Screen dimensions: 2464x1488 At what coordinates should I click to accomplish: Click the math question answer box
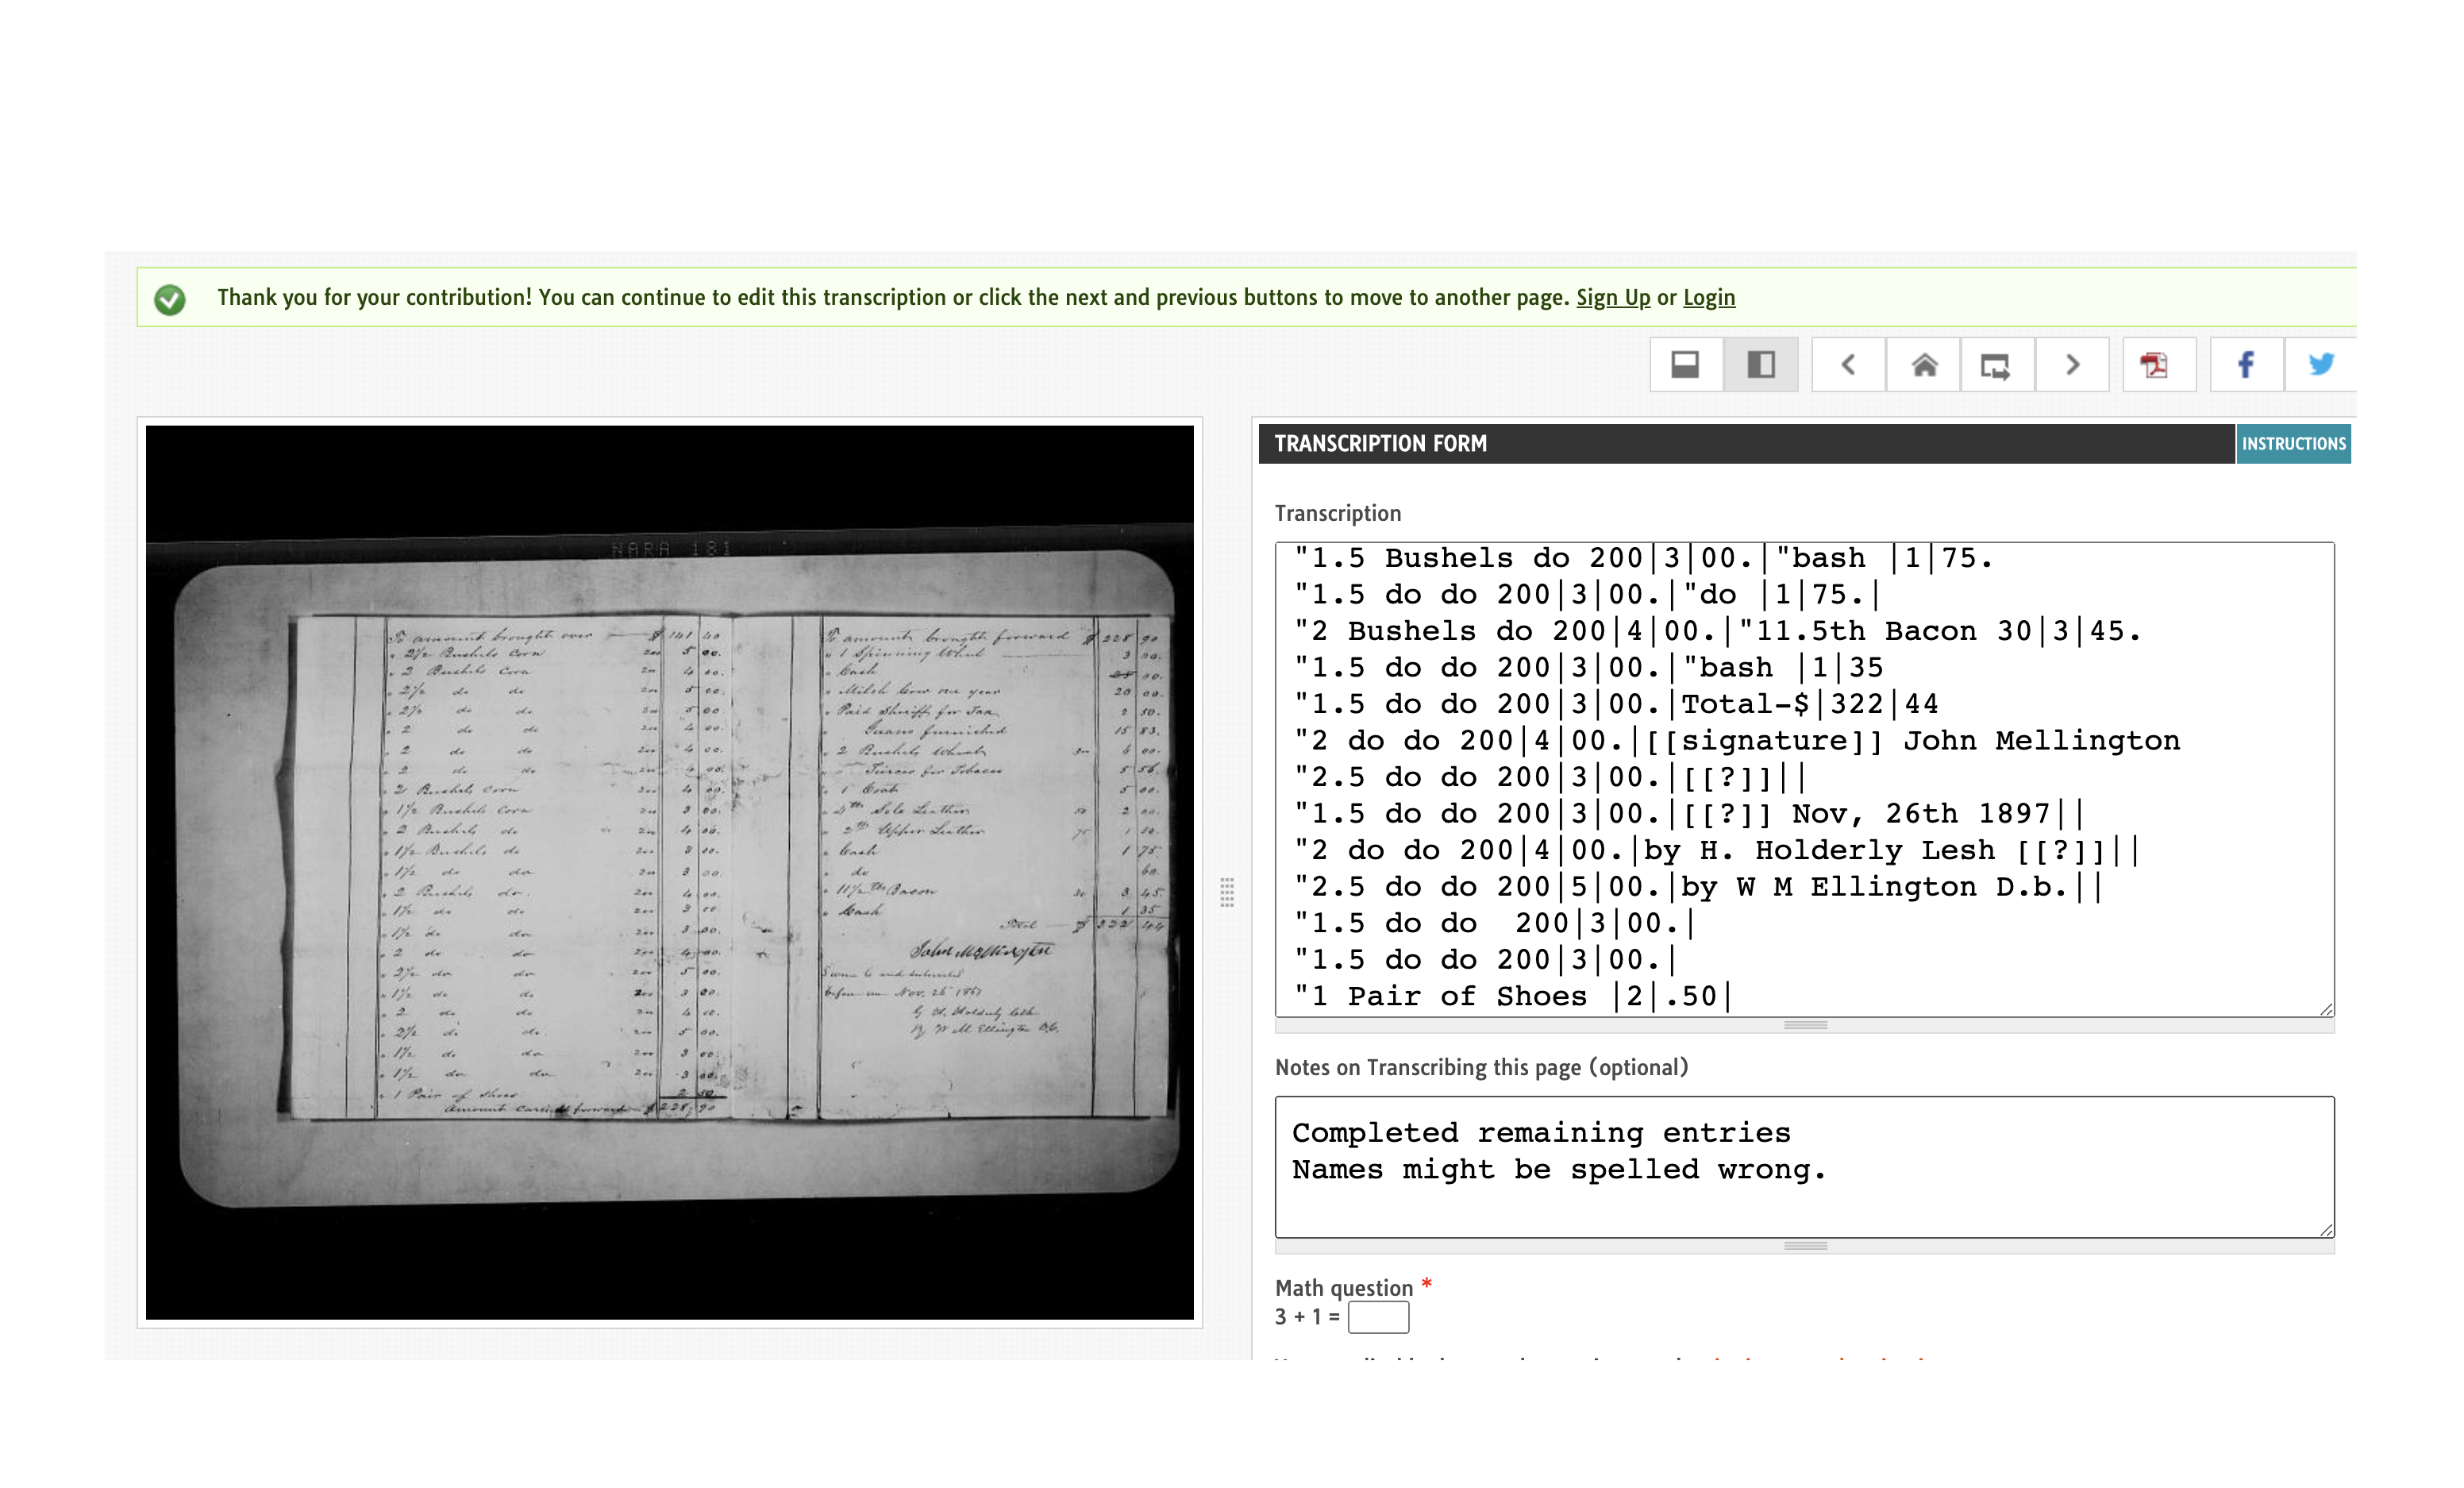(1378, 1317)
